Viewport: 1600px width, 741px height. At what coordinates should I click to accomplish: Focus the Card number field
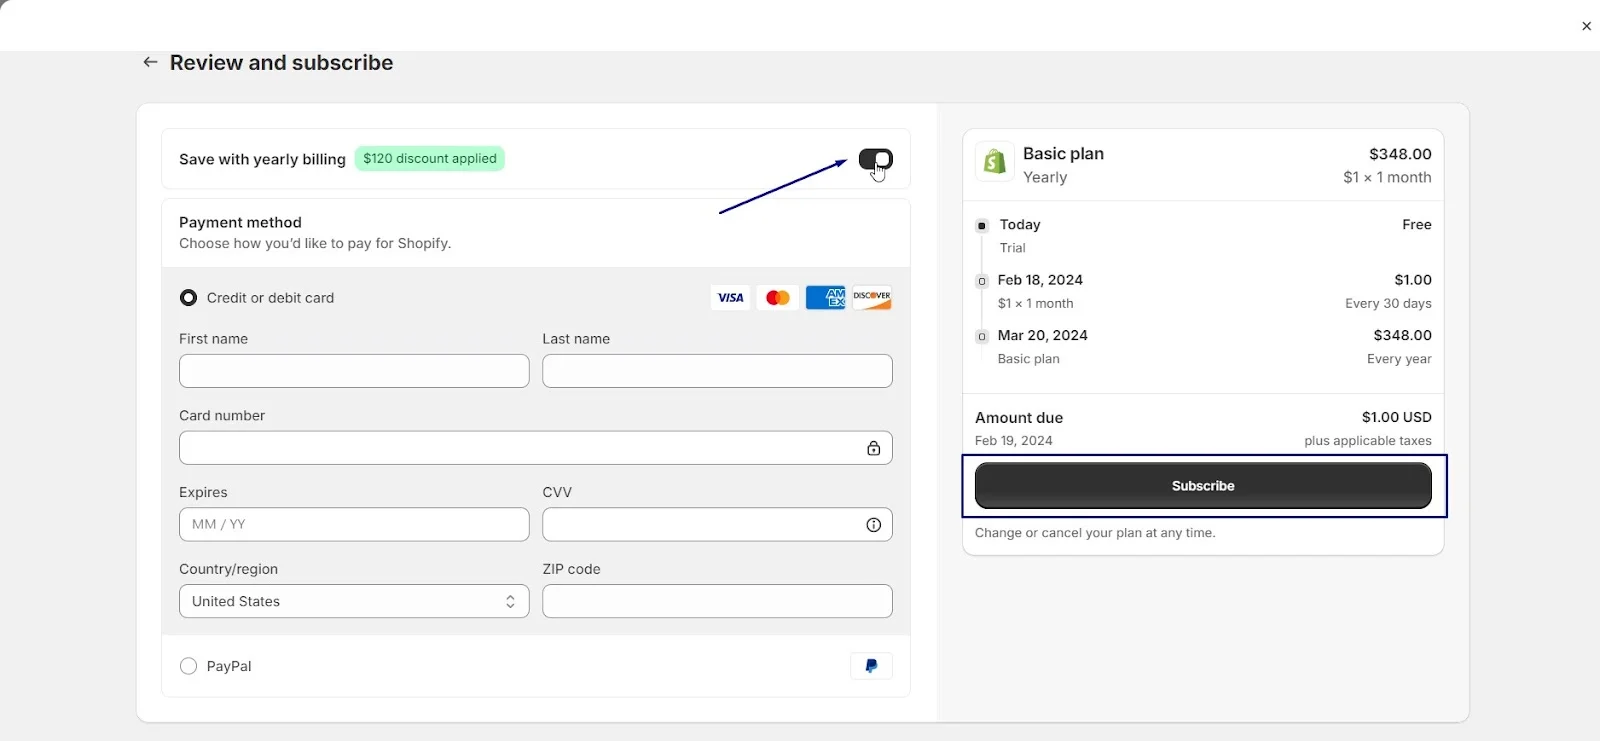(536, 448)
